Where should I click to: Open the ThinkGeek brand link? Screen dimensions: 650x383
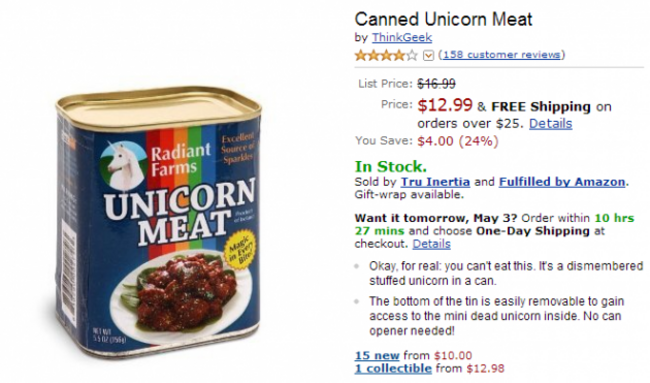(402, 38)
